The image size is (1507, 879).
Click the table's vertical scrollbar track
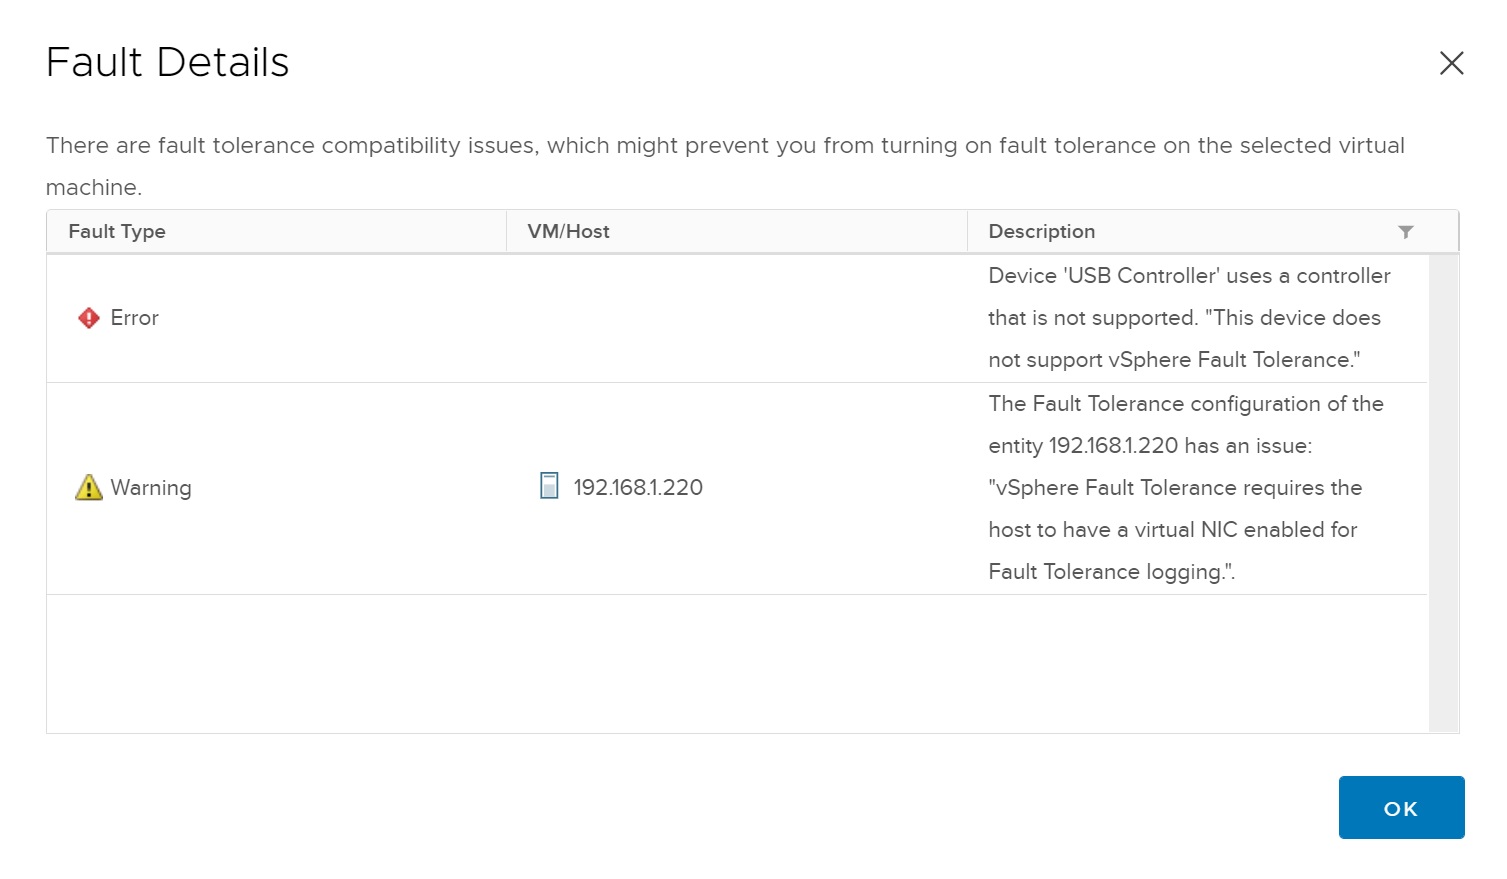point(1442,490)
